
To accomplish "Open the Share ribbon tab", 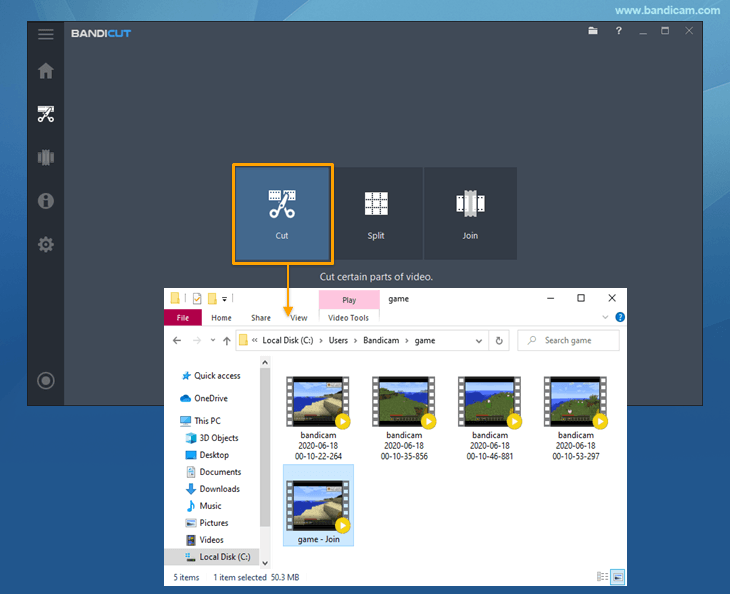I will 261,317.
